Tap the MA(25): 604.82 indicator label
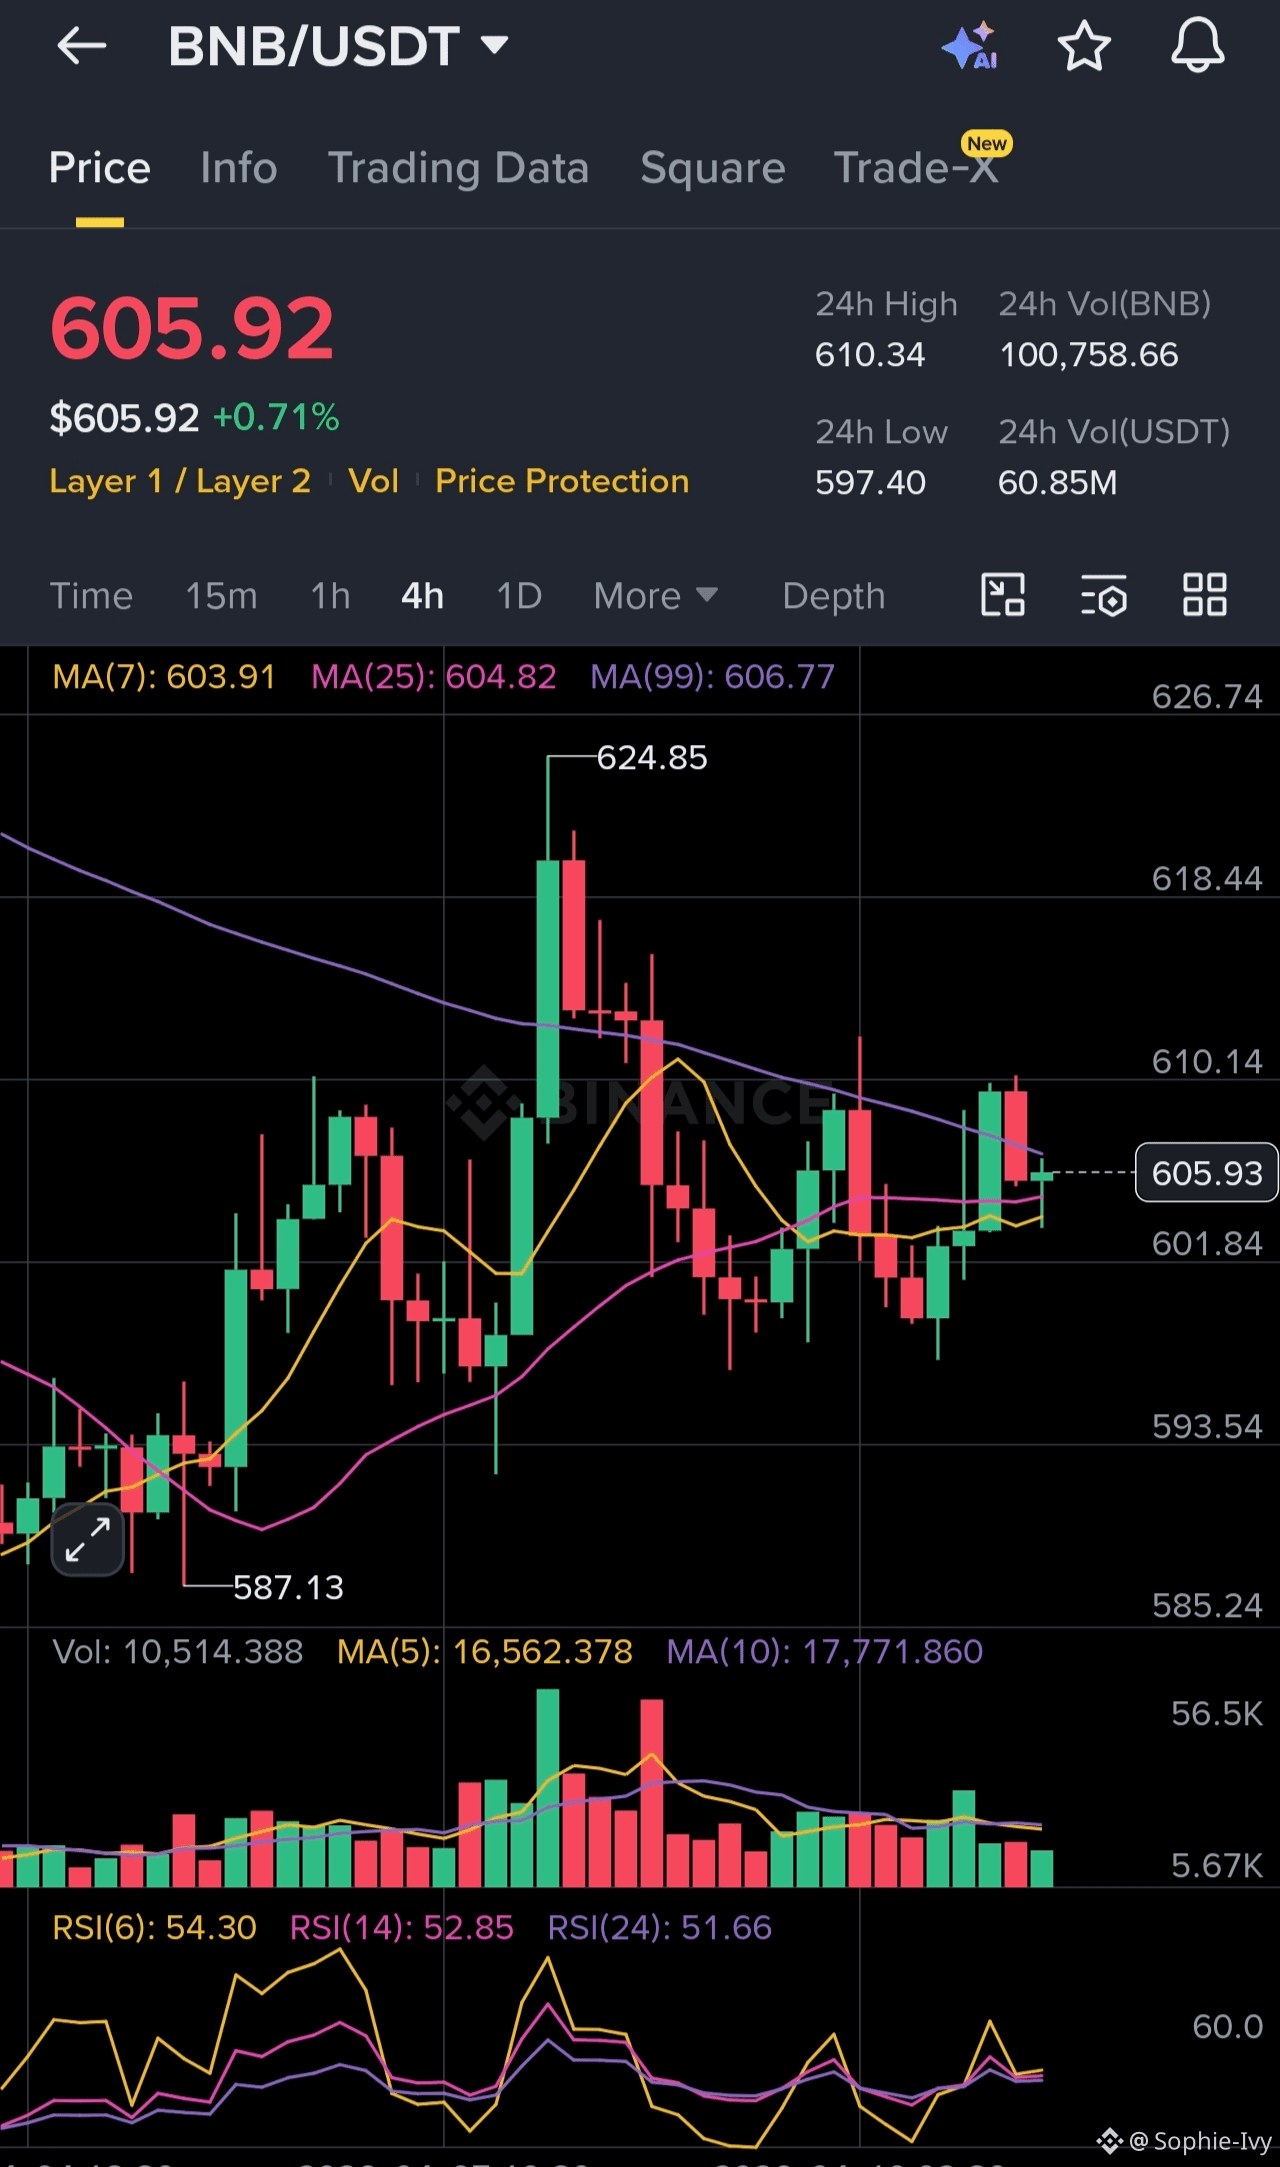 click(x=434, y=677)
